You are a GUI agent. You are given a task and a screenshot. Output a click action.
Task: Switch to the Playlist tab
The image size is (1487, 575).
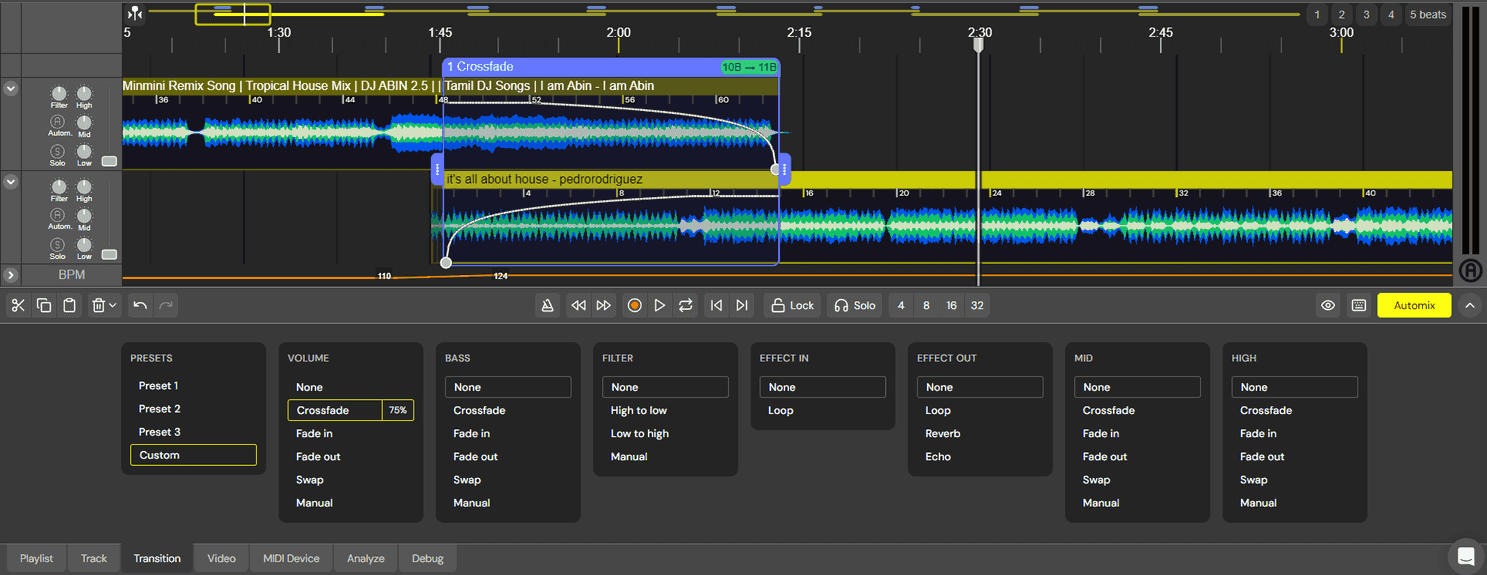click(x=37, y=558)
